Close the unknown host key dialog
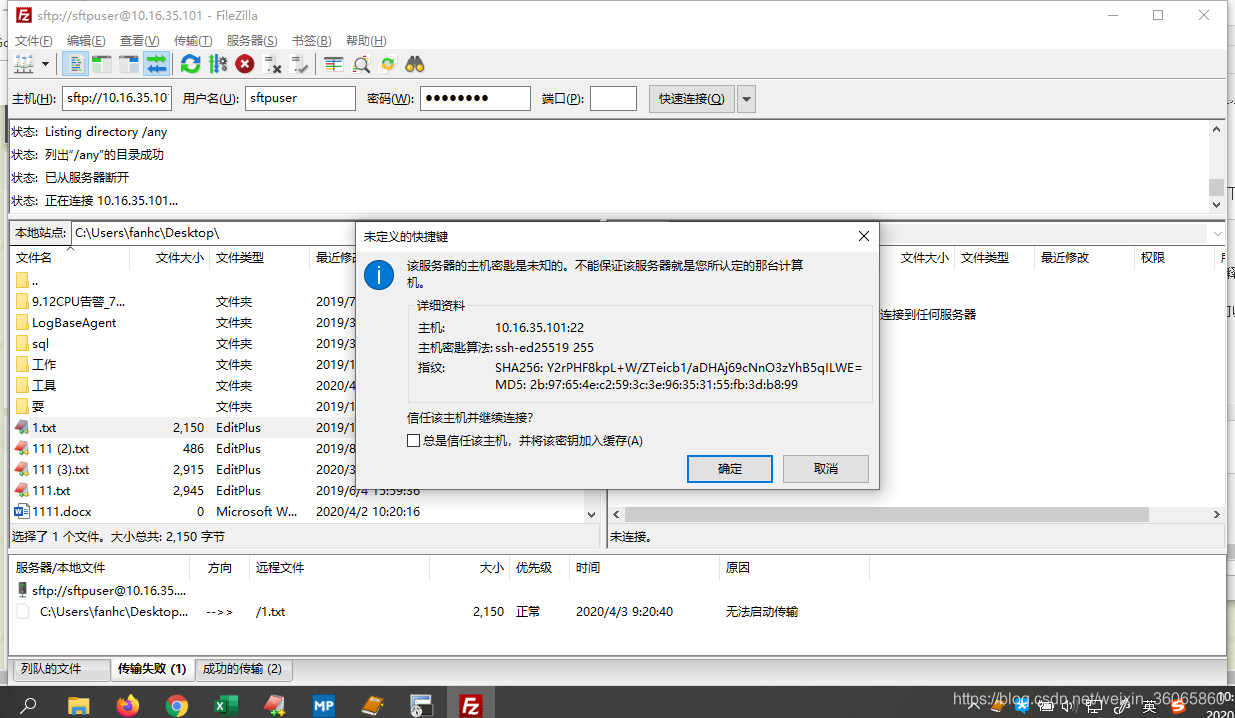The width and height of the screenshot is (1235, 718). 864,236
